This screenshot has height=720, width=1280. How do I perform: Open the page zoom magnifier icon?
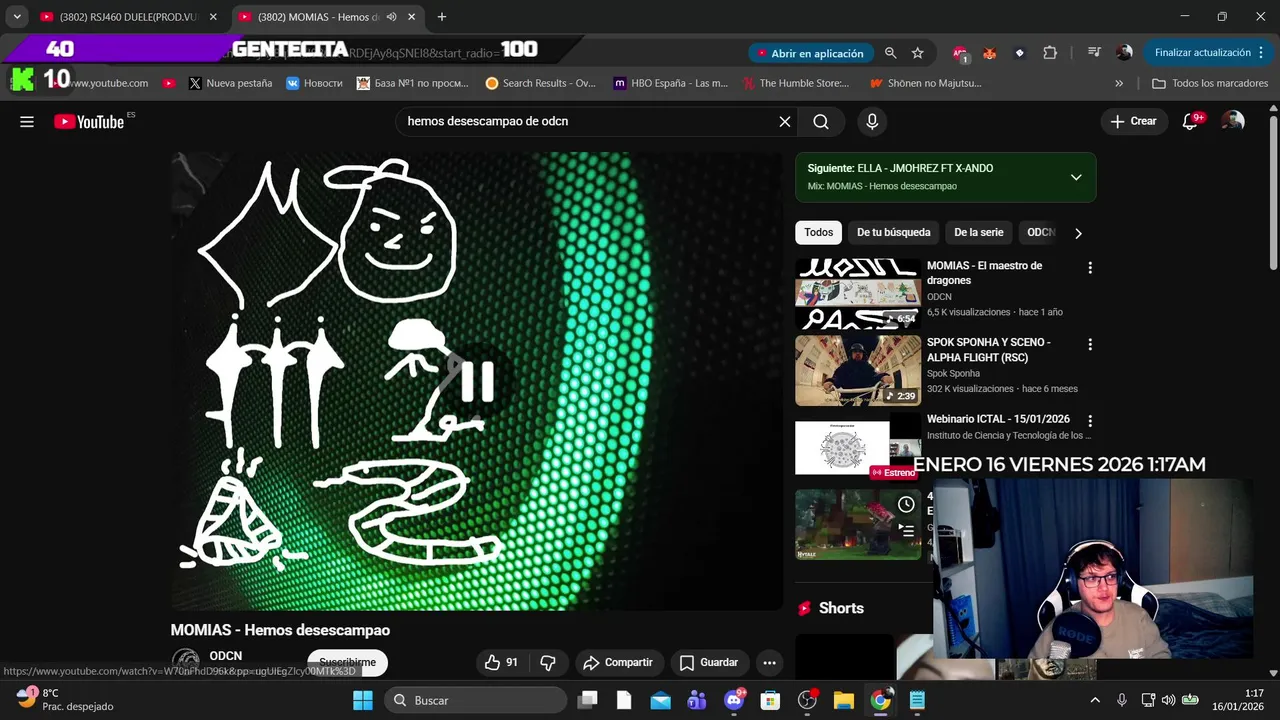(890, 53)
